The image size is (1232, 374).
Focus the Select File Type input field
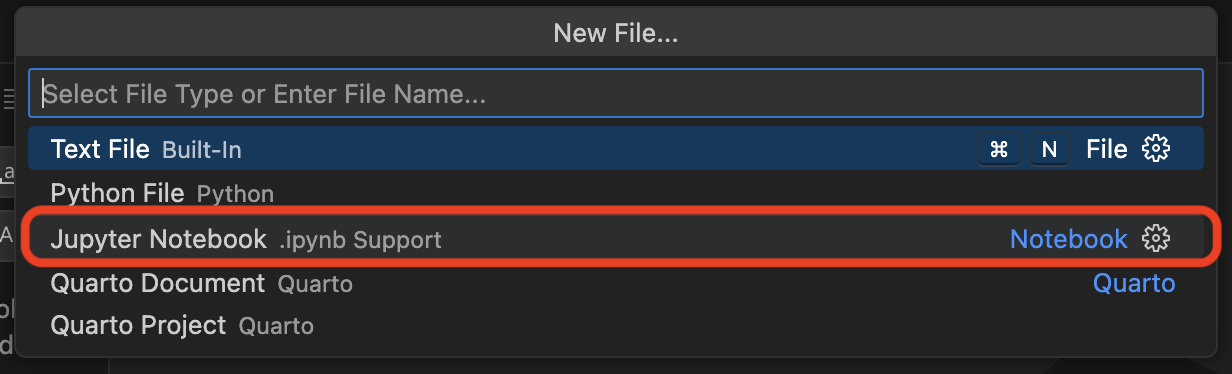coord(615,94)
